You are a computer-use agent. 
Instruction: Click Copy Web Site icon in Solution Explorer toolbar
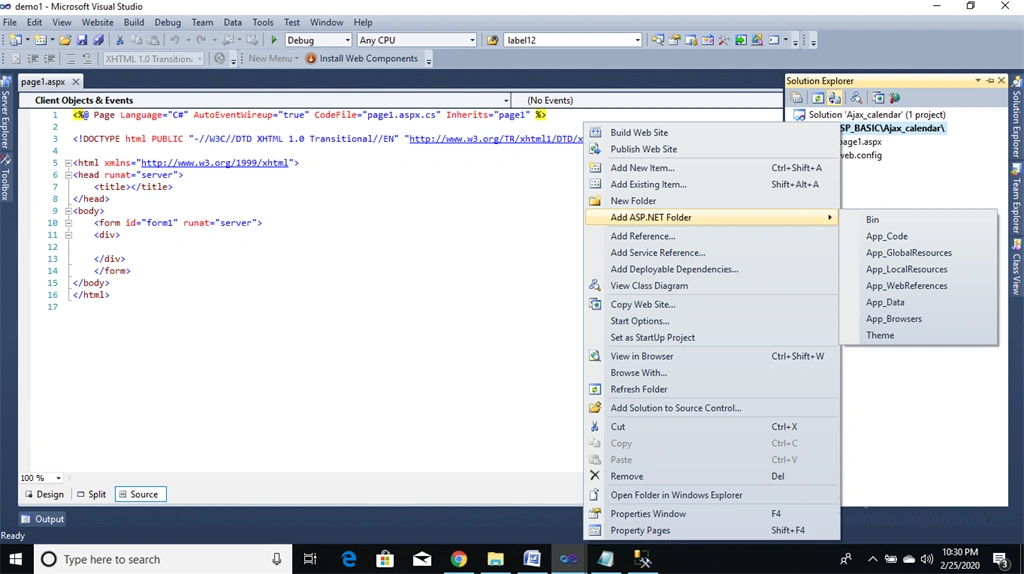(878, 98)
